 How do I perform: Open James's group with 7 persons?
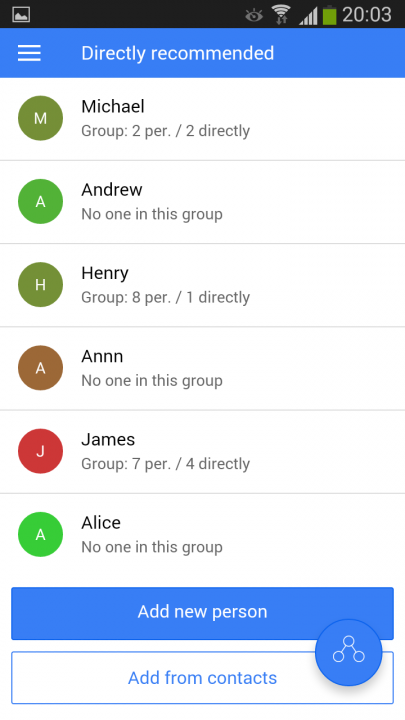tap(202, 452)
